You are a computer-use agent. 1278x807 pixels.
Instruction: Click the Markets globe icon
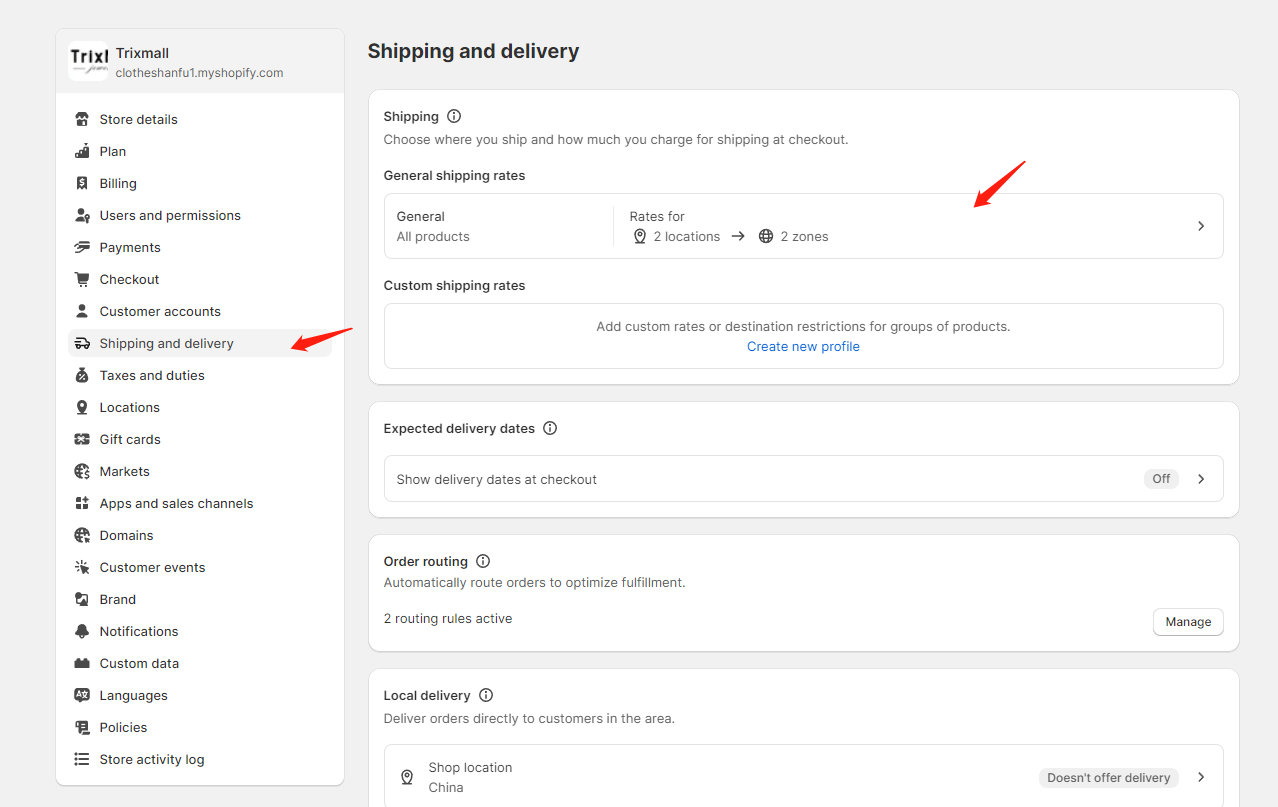click(x=82, y=471)
